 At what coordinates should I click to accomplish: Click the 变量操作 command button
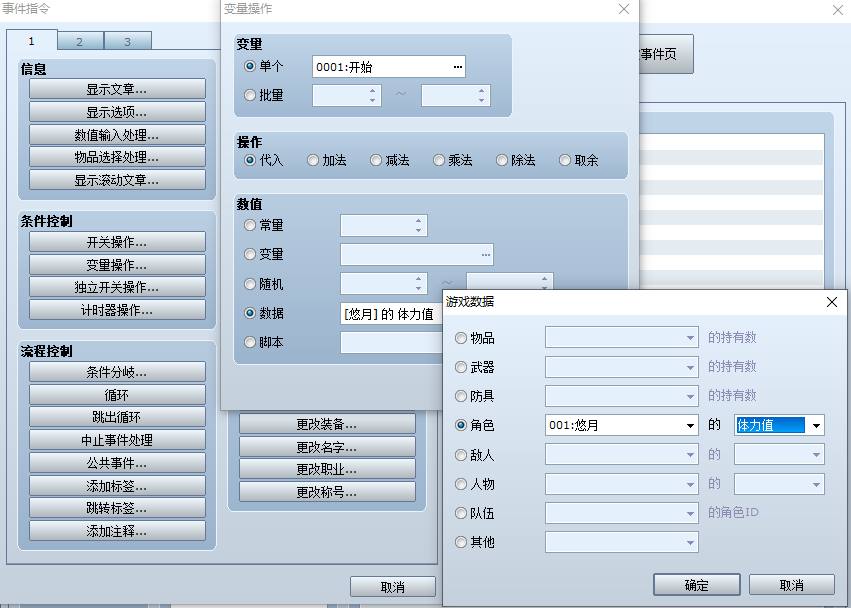tap(117, 264)
